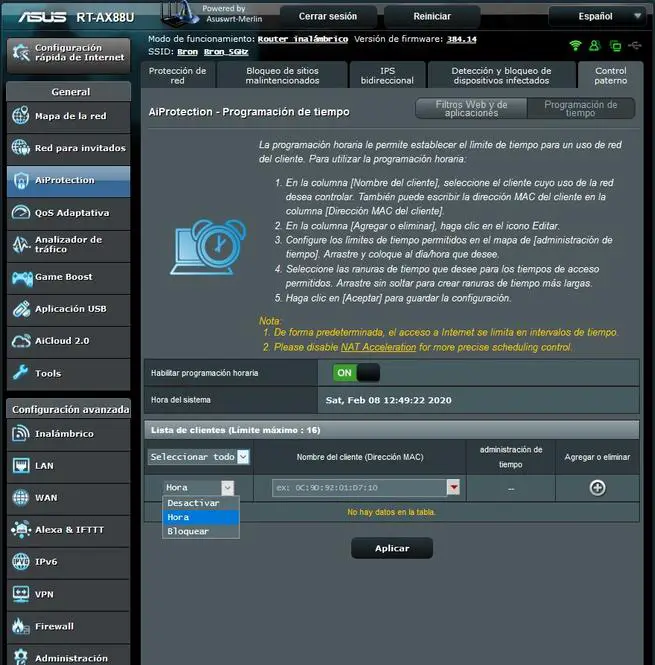This screenshot has height=665, width=655.
Task: Open the Router inalámbrico mode link
Action: pos(303,39)
